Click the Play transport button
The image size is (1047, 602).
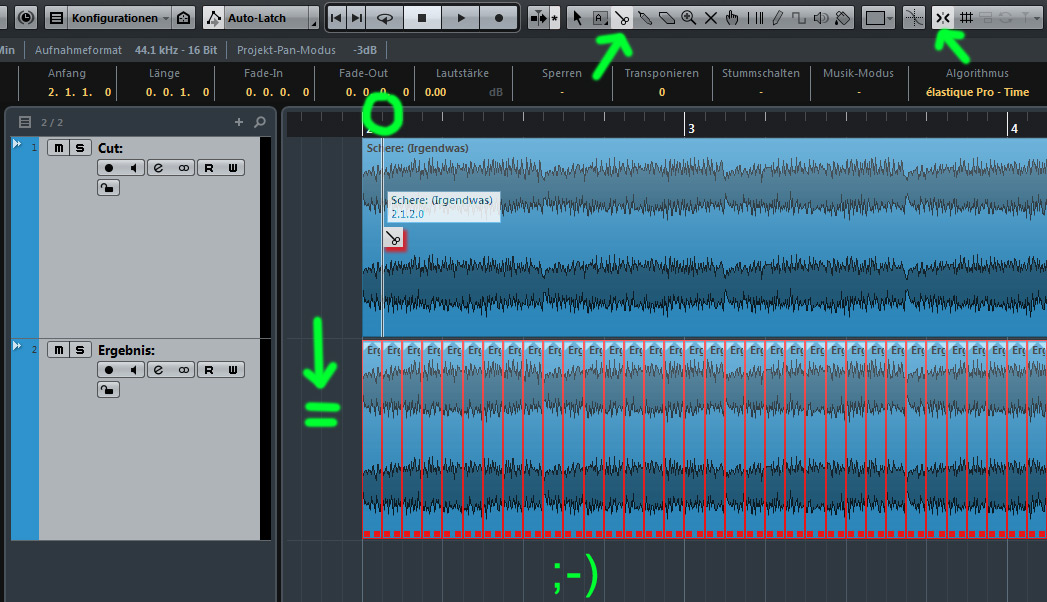[461, 18]
